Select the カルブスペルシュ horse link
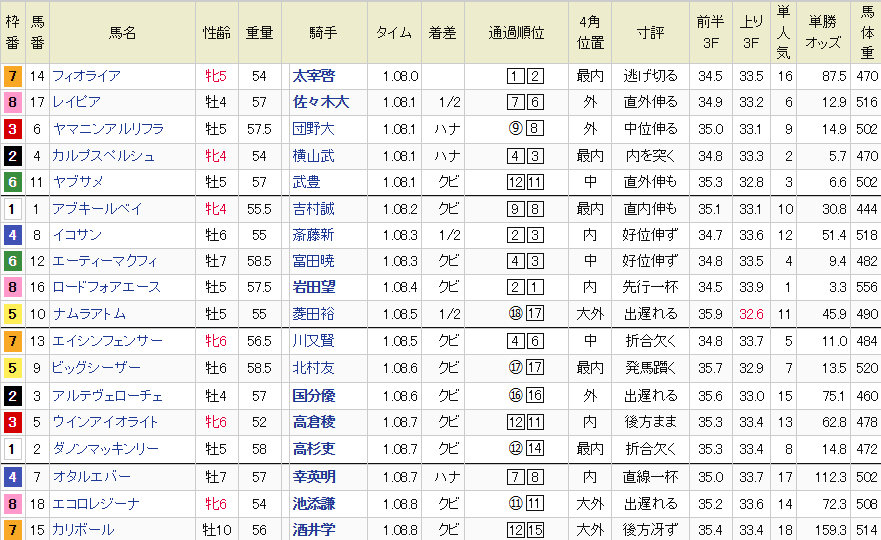The width and height of the screenshot is (881, 540). [x=104, y=155]
